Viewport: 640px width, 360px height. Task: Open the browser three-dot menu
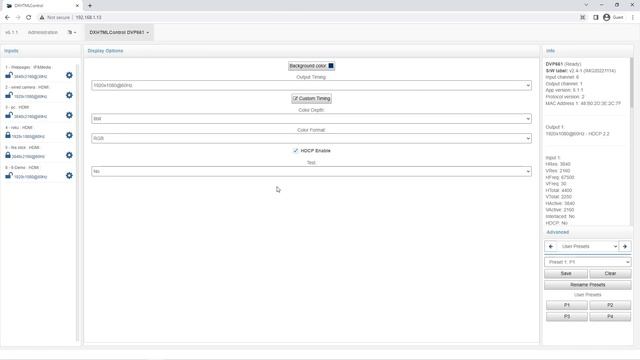(x=633, y=17)
